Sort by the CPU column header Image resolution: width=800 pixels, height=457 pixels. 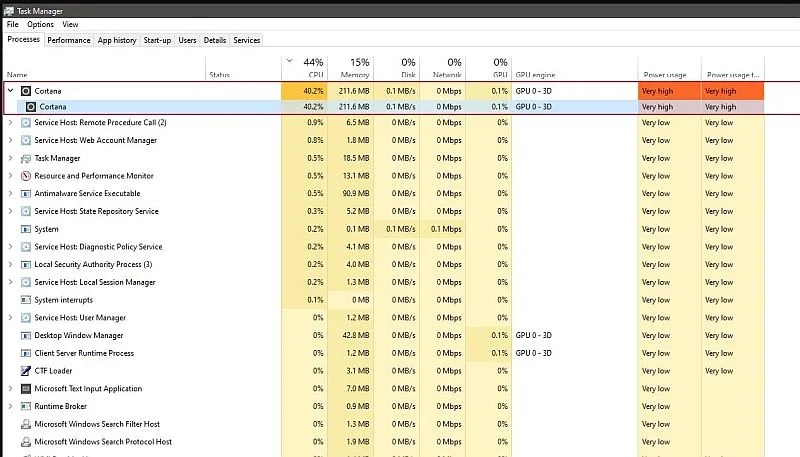(305, 68)
